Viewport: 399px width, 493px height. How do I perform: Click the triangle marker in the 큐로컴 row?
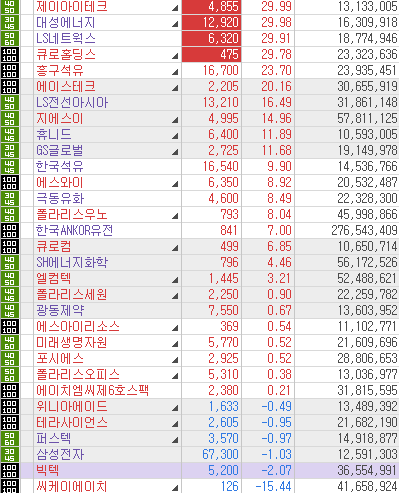coord(175,248)
